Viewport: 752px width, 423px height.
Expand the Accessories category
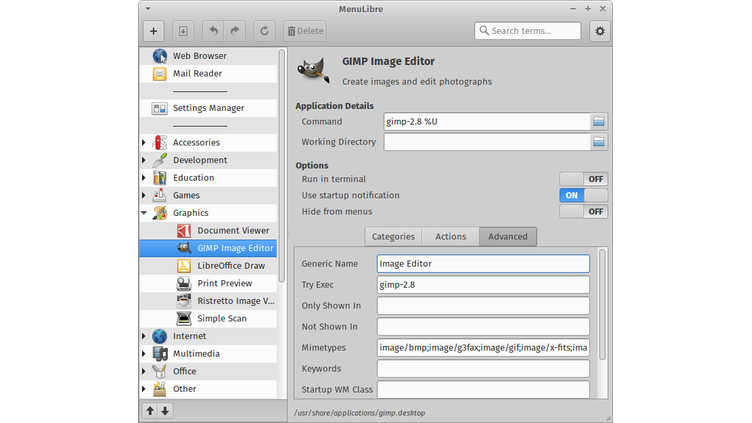[x=144, y=143]
